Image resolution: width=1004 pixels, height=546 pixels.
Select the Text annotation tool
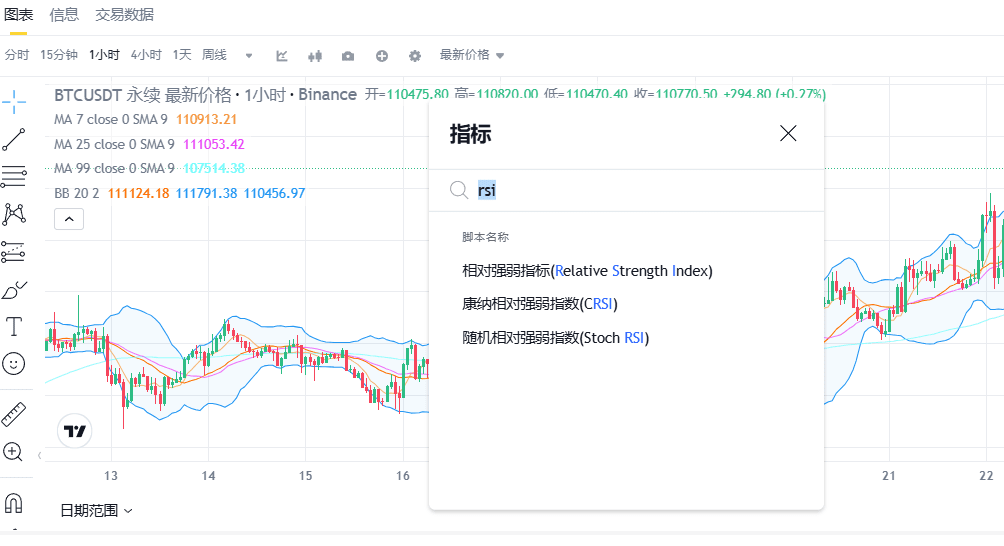click(13, 326)
